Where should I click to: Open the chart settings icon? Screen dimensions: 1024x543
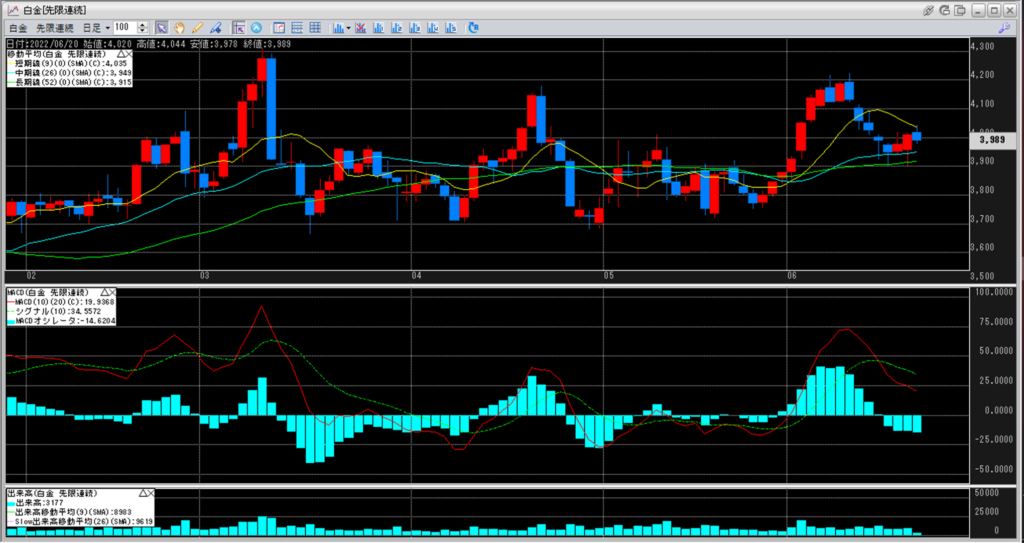coord(279,28)
